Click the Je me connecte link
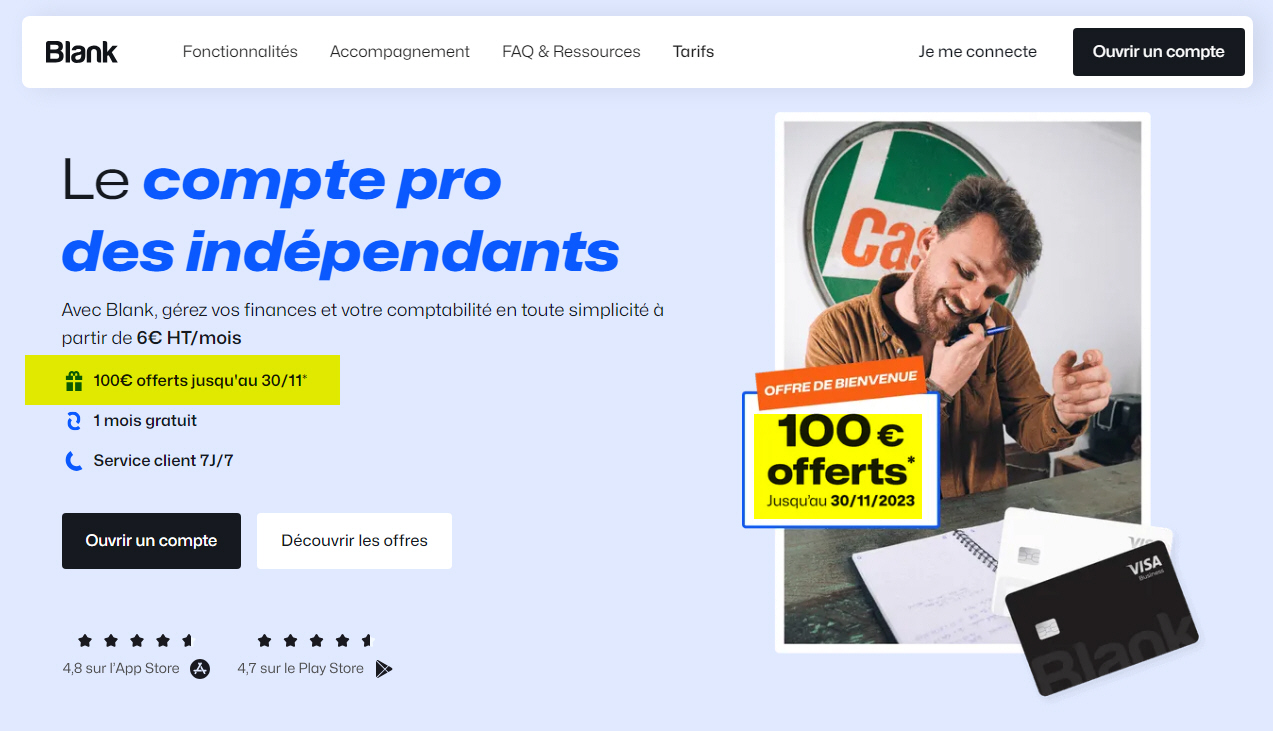 click(x=978, y=52)
